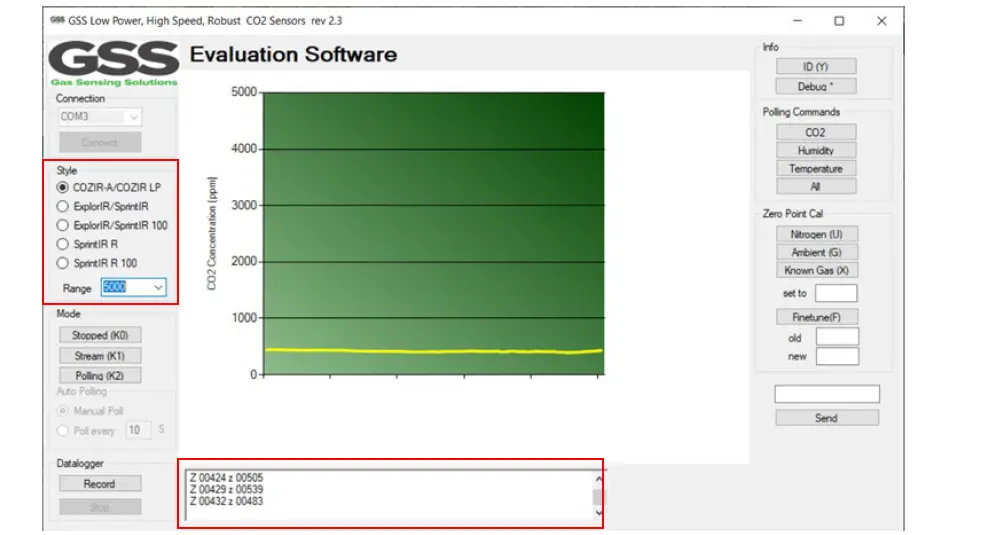
Task: Choose the SprintIR R 100 radio button
Action: [62, 263]
